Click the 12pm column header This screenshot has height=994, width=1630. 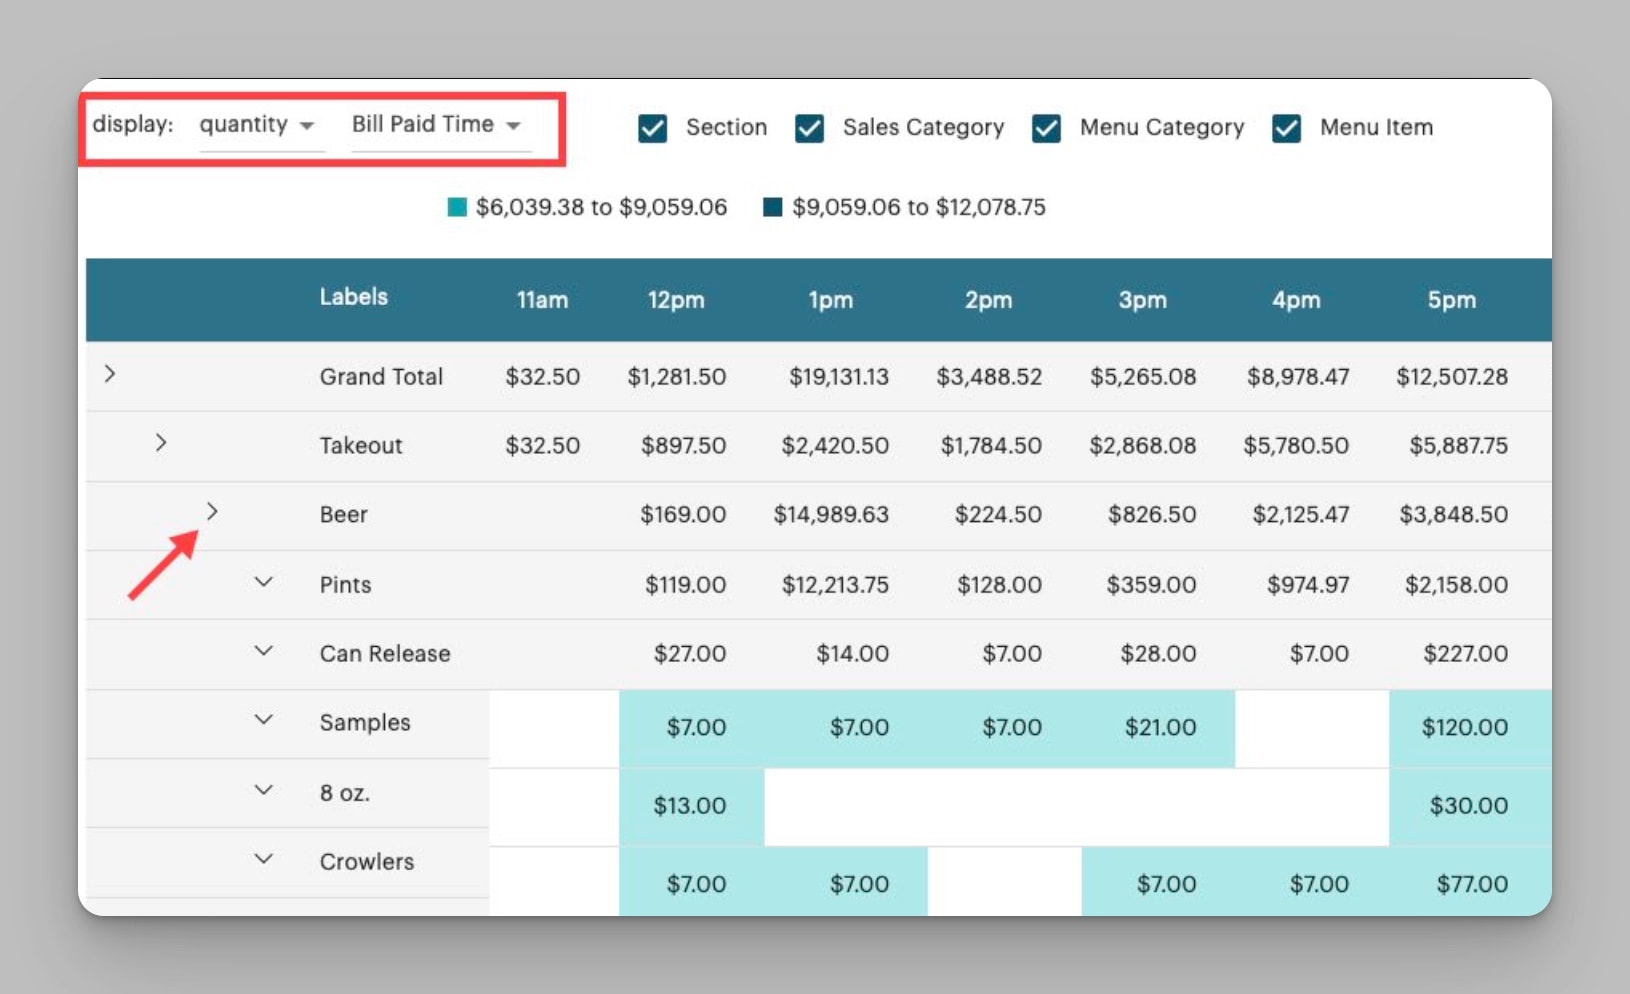(x=676, y=300)
